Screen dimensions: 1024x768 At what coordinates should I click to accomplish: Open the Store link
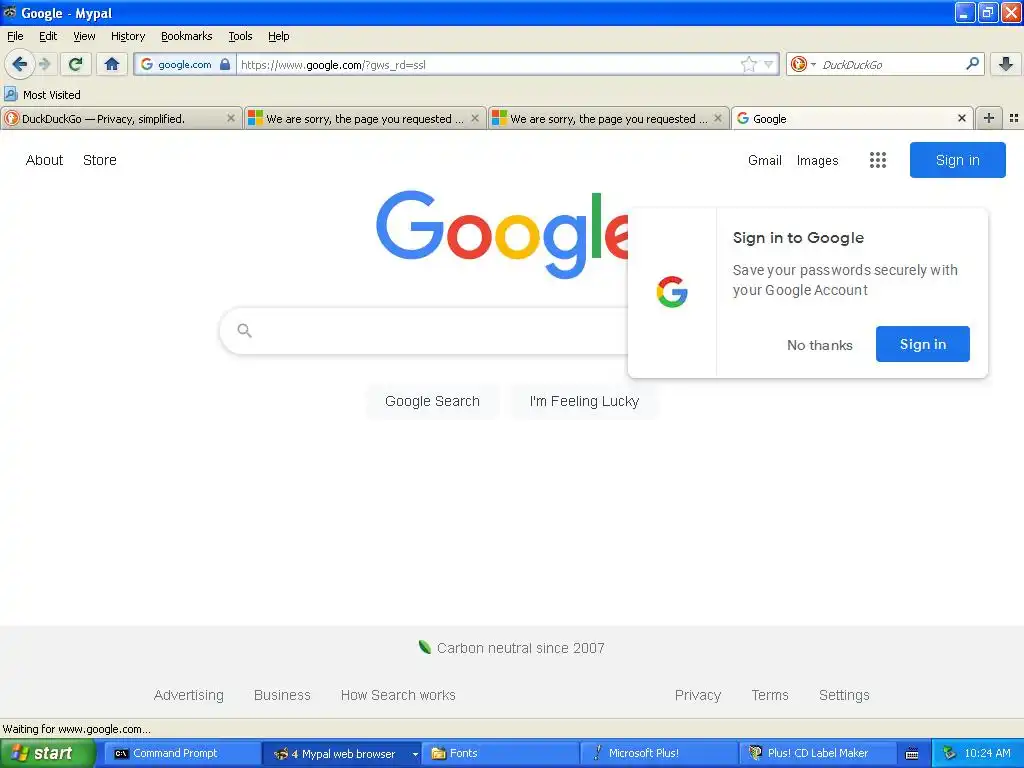(x=100, y=160)
